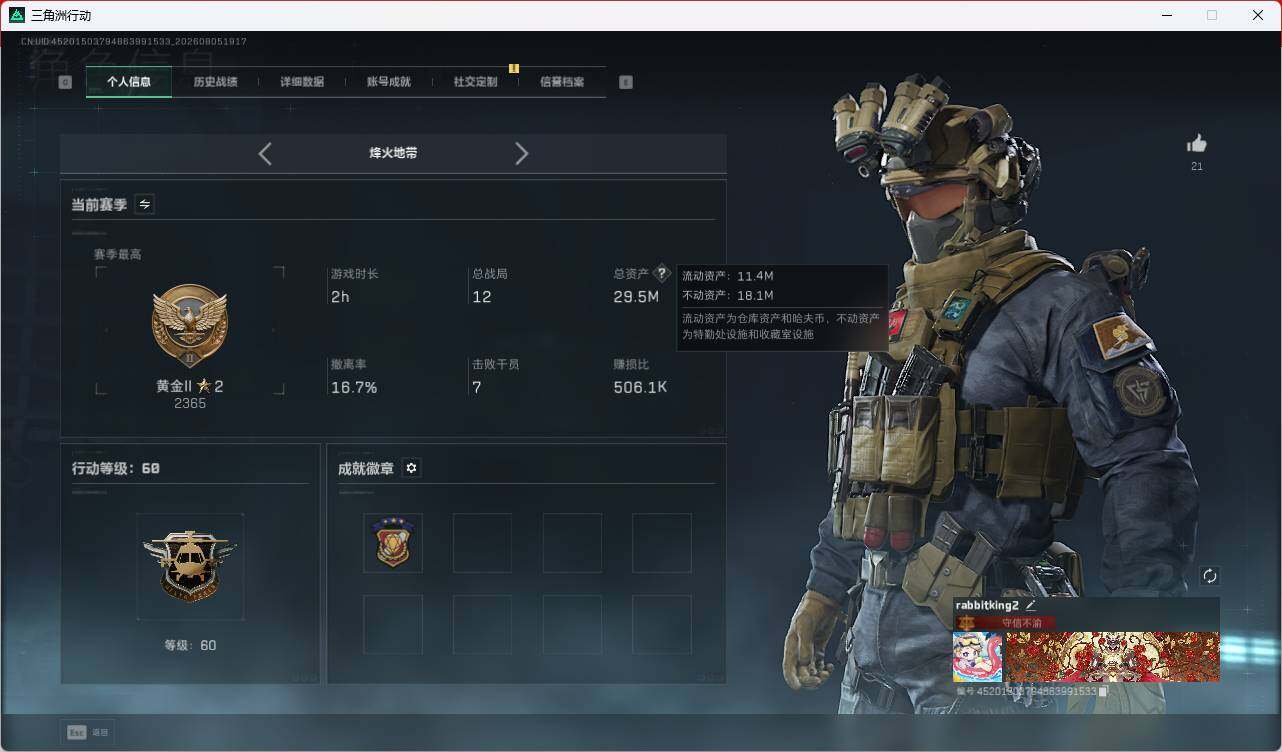This screenshot has height=752, width=1282.
Task: Click the gold rank eagle badge
Action: [x=190, y=326]
